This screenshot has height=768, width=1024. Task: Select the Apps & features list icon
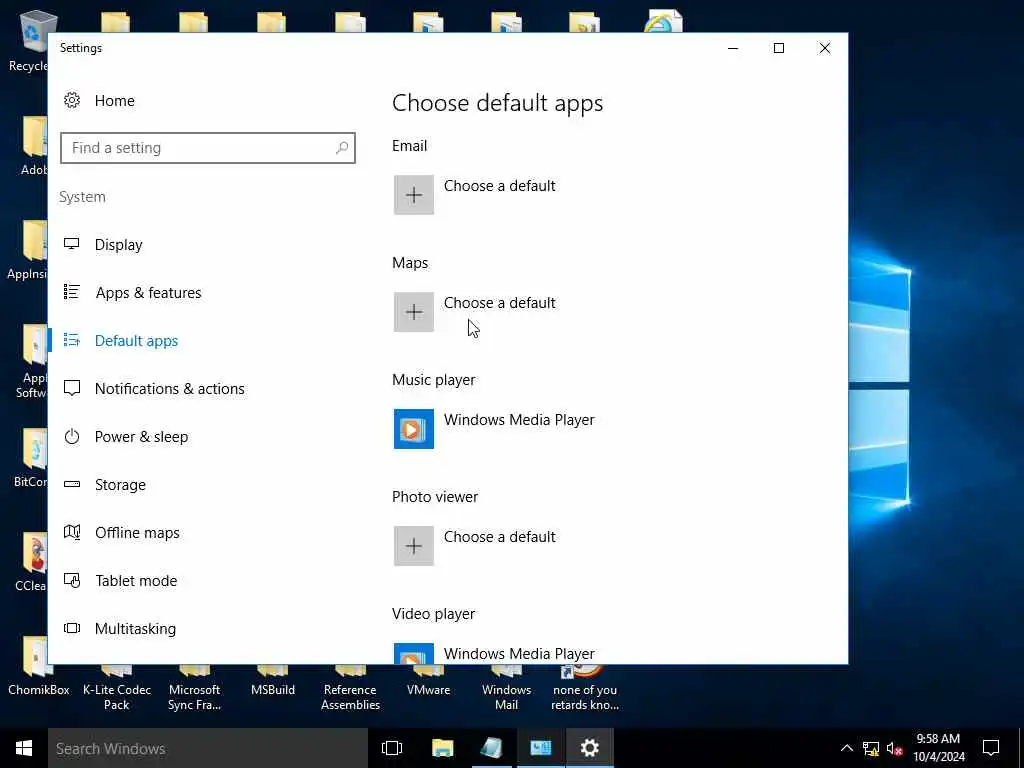click(72, 292)
